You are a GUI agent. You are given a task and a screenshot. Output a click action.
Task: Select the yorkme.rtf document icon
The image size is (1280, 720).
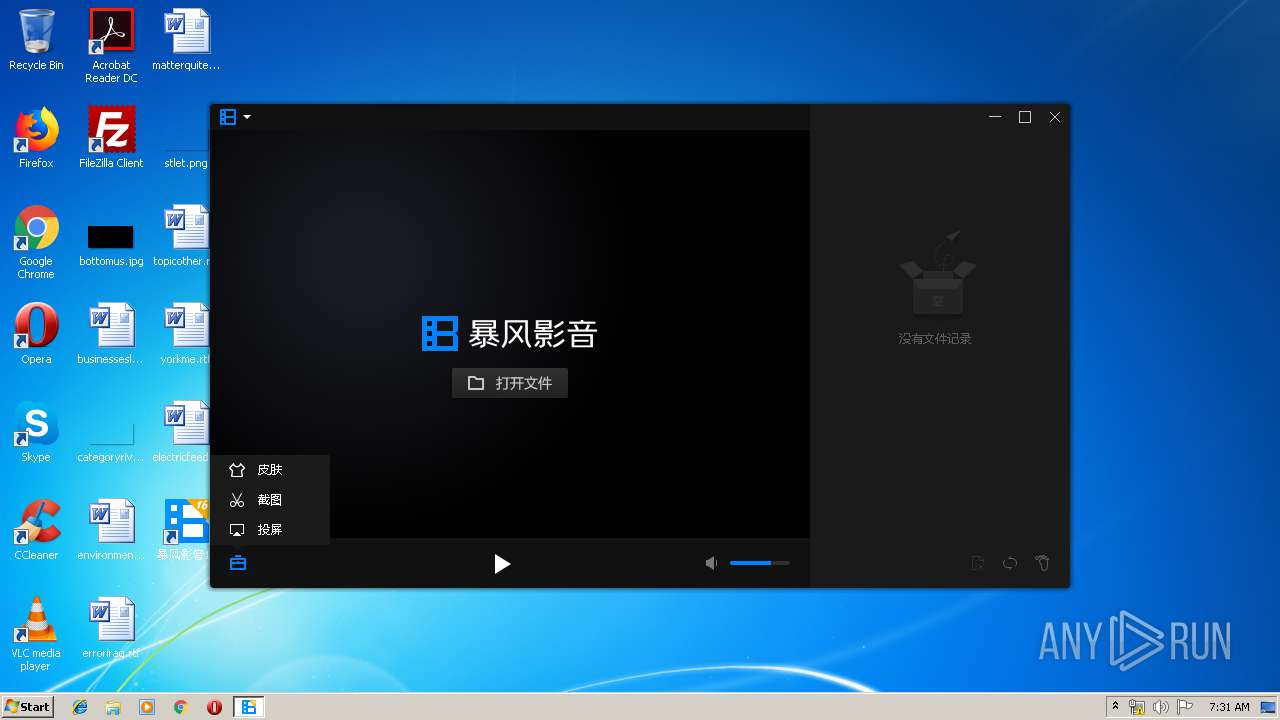point(186,334)
